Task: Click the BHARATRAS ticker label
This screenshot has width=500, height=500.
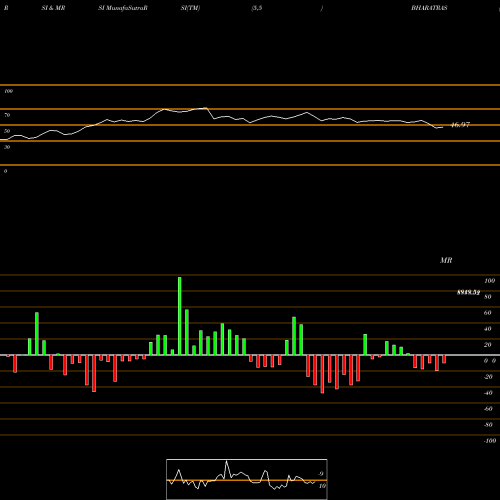Action: (x=429, y=8)
